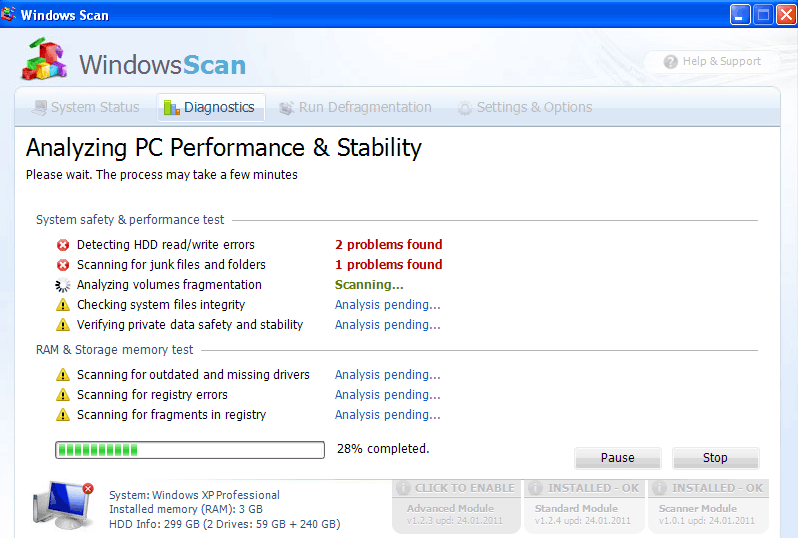The width and height of the screenshot is (798, 538).
Task: Click warning icon beside system files integrity
Action: (63, 305)
